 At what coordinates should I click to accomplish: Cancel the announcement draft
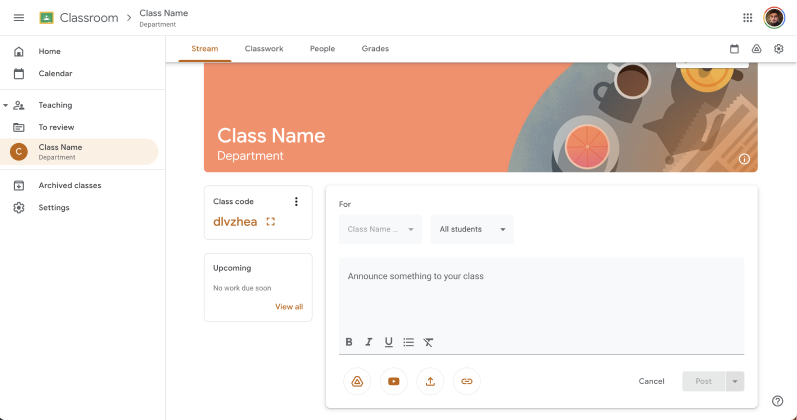[x=651, y=381]
